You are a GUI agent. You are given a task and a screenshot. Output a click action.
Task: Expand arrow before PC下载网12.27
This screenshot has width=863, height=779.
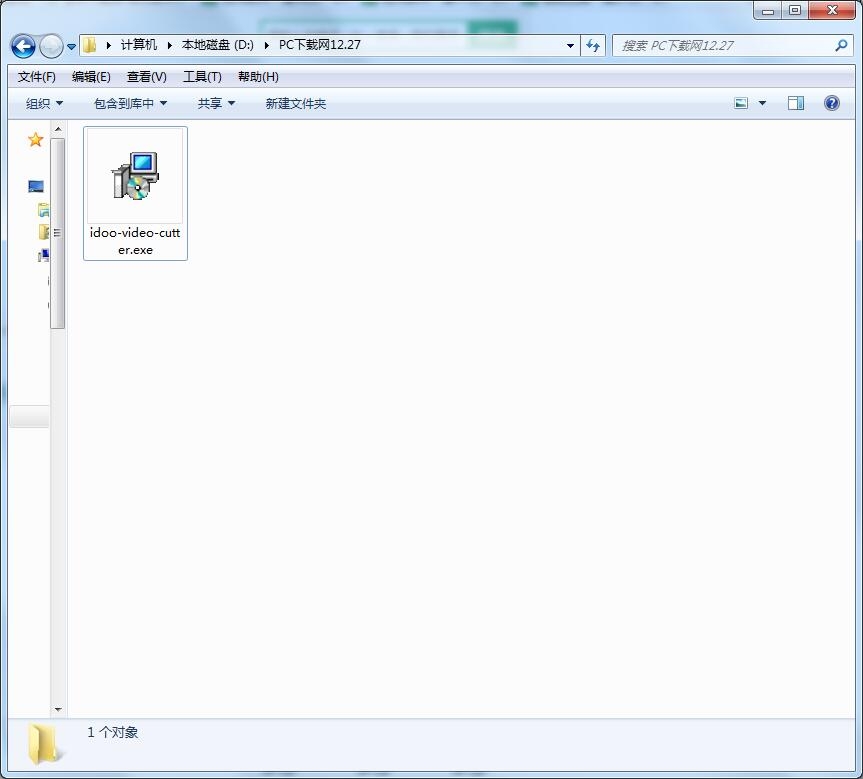coord(266,45)
